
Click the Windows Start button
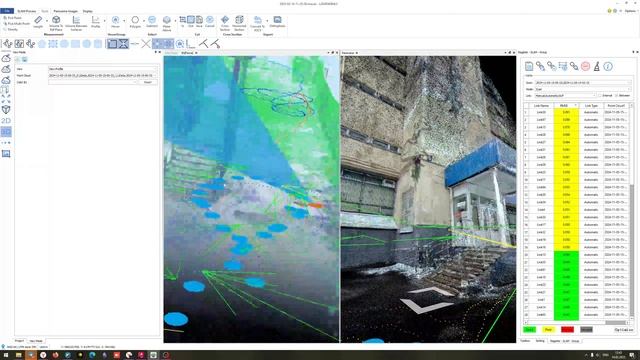click(6, 355)
